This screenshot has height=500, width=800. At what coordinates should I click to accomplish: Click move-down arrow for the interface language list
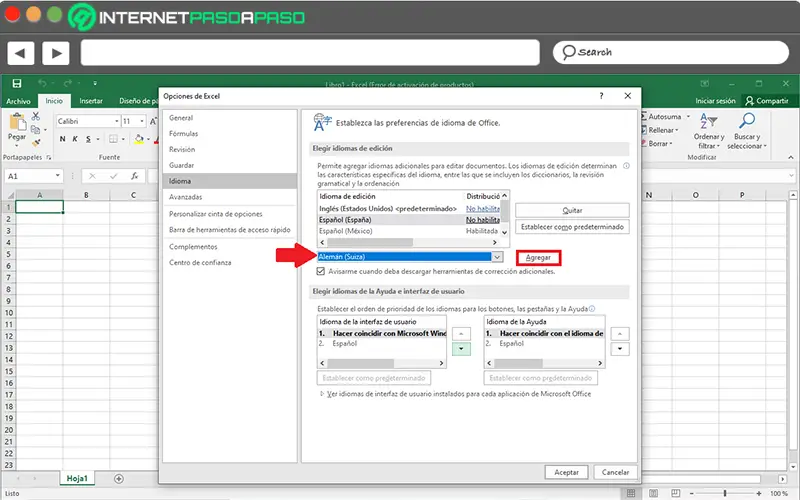(461, 349)
